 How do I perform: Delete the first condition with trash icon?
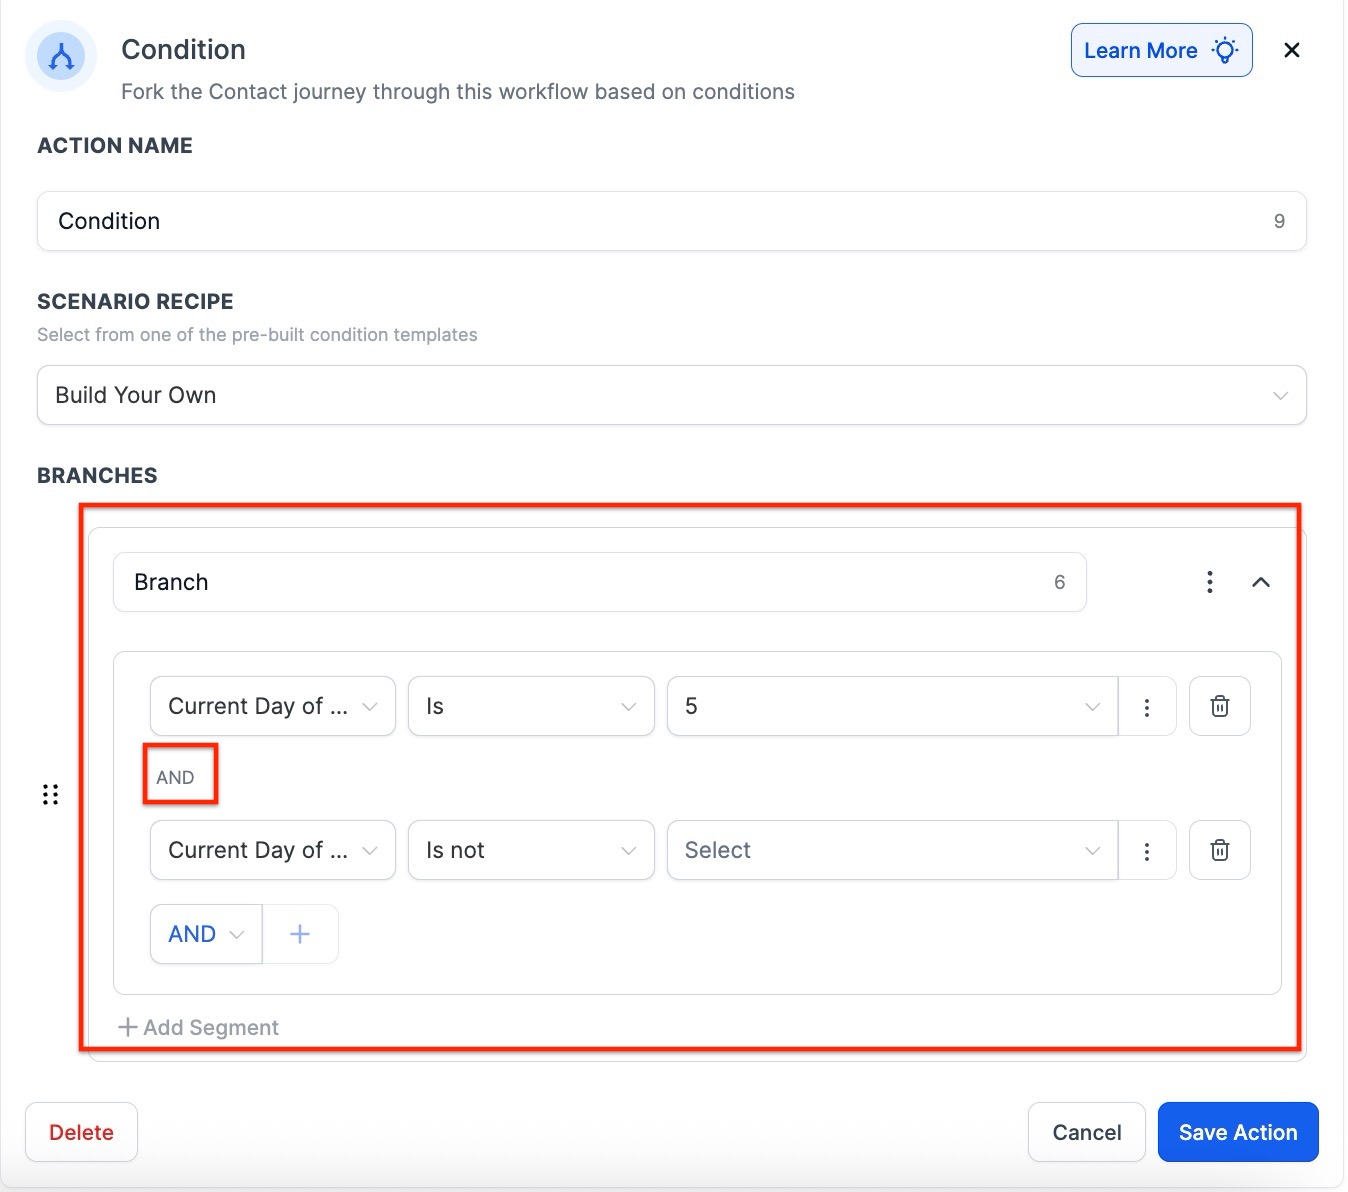(x=1219, y=706)
